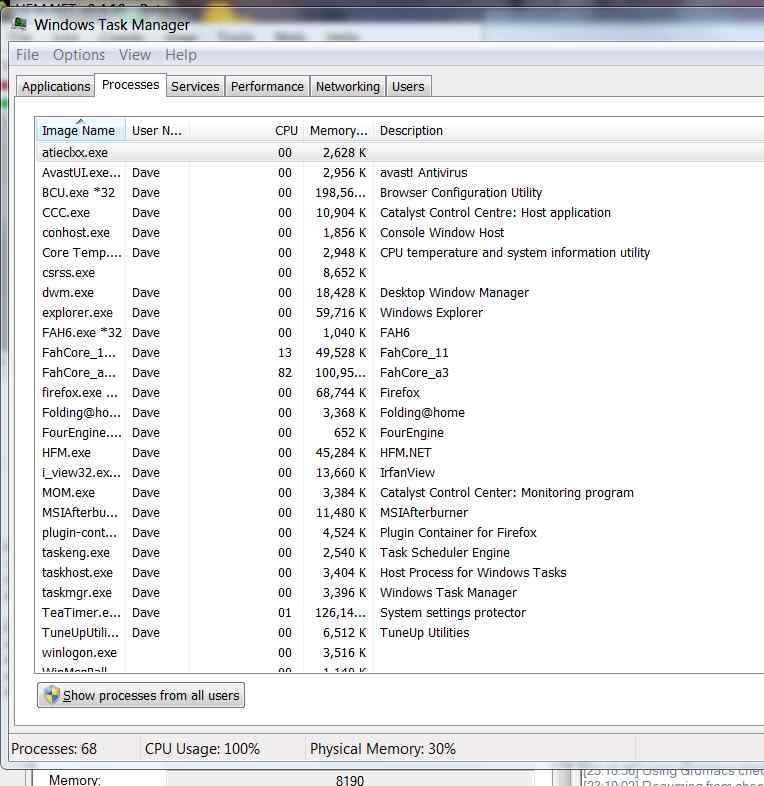
Task: Switch to the Networking tab
Action: [x=347, y=87]
